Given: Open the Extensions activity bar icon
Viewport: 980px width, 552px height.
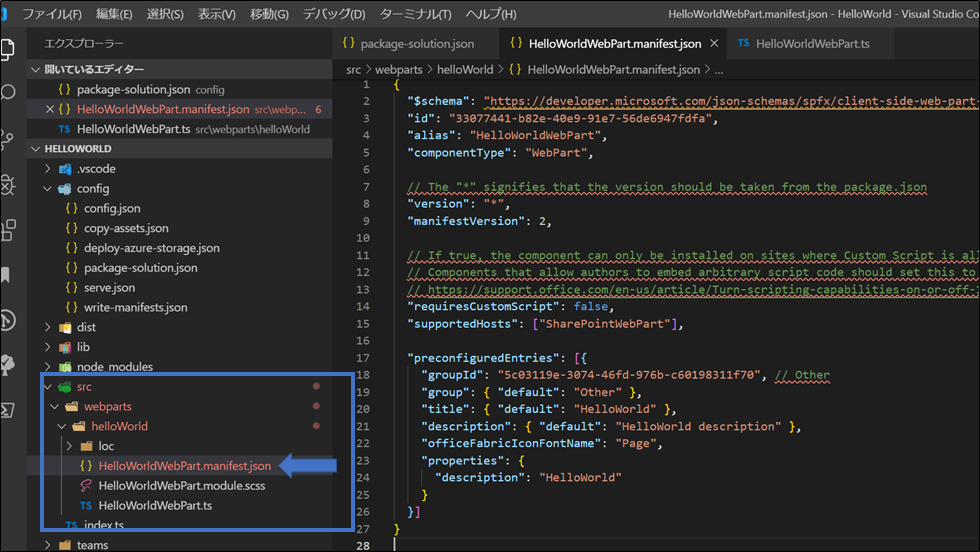Looking at the screenshot, I should click(x=8, y=230).
